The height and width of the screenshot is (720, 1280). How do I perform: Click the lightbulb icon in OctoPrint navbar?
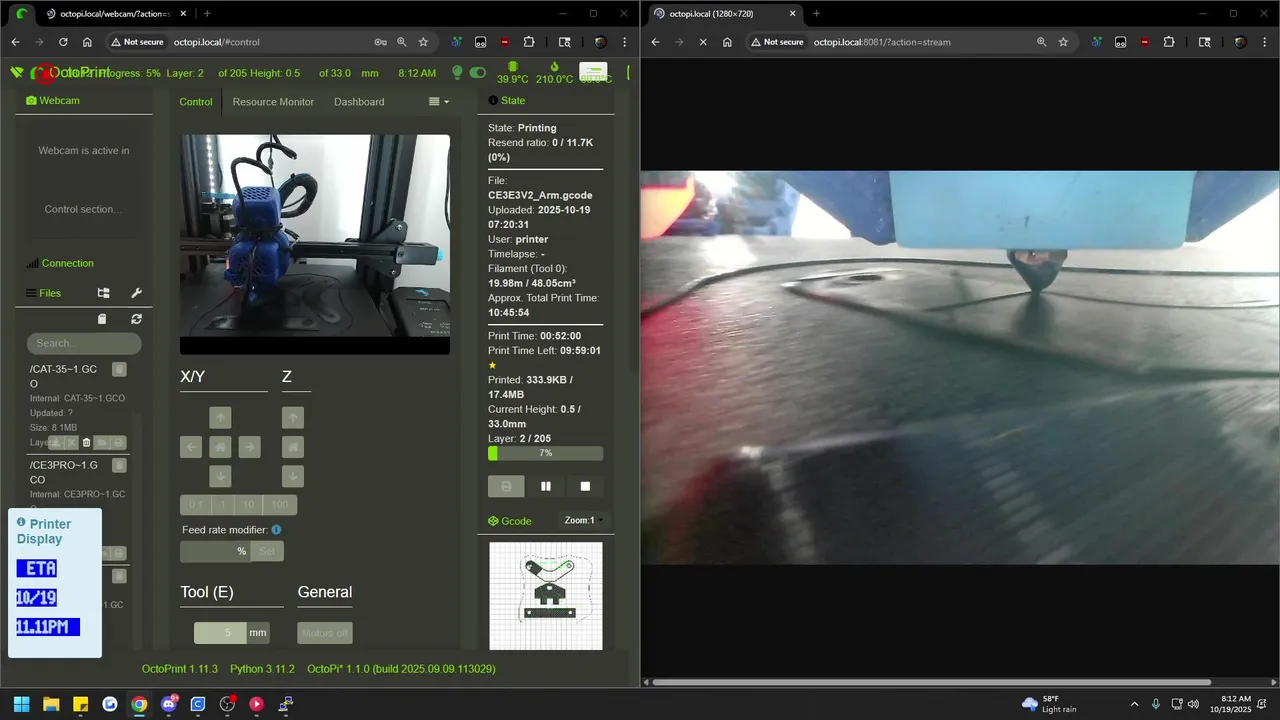[x=457, y=72]
